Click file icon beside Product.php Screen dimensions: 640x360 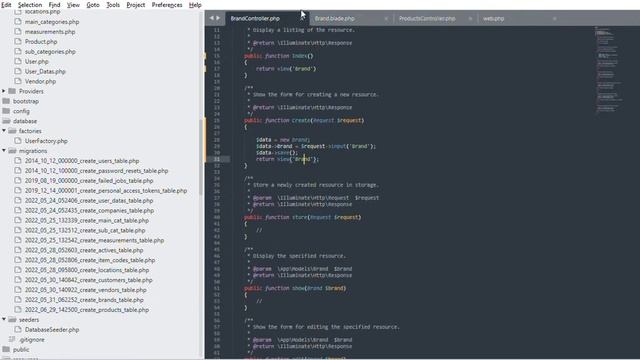[18, 41]
